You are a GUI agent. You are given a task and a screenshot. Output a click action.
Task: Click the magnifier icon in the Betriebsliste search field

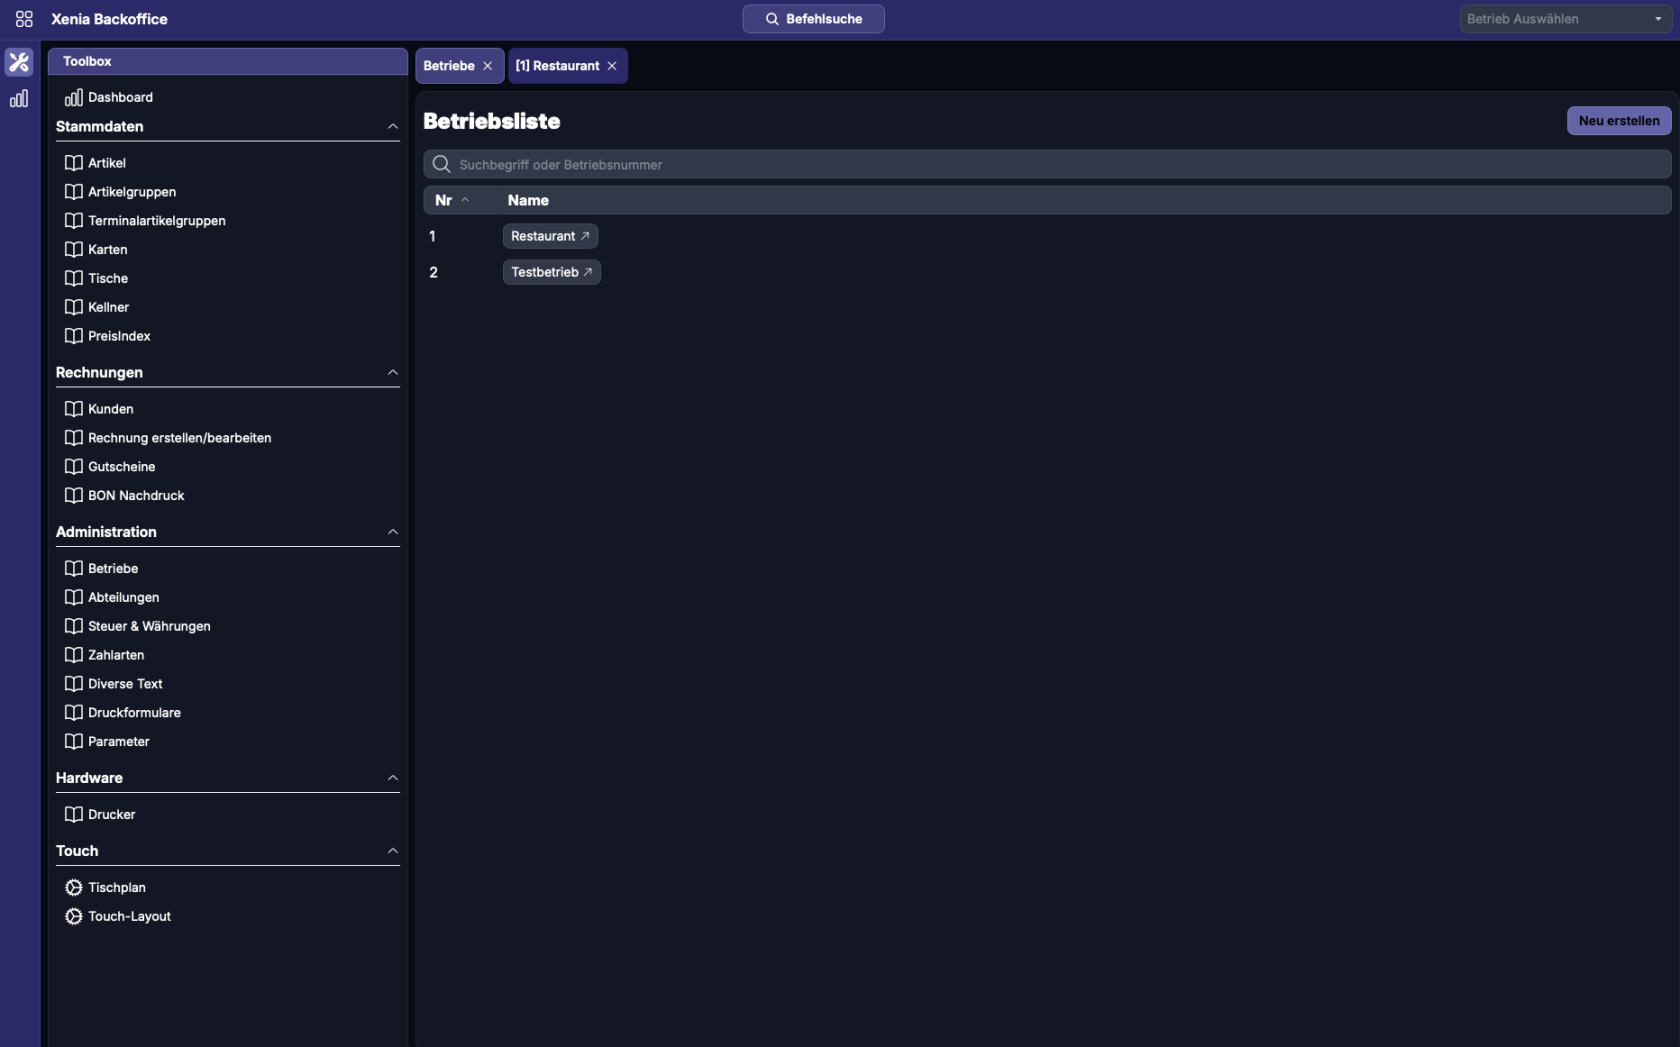(441, 165)
